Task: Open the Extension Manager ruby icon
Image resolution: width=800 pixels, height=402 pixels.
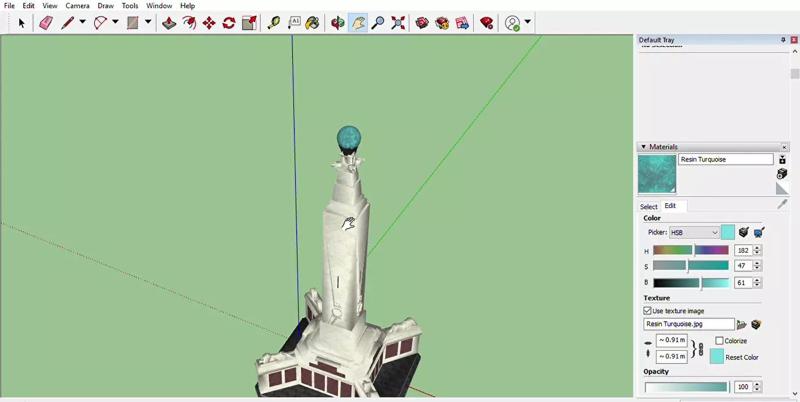Action: pyautogui.click(x=487, y=23)
